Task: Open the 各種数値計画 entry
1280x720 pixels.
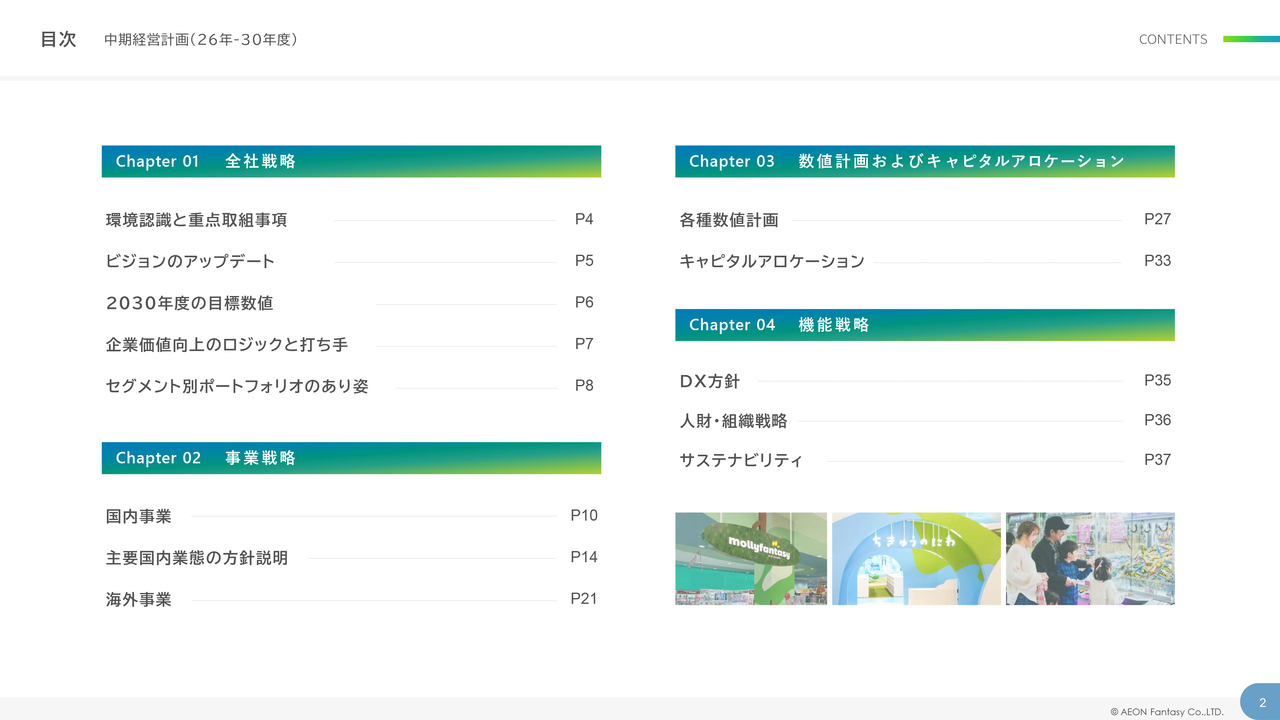Action: click(x=729, y=220)
